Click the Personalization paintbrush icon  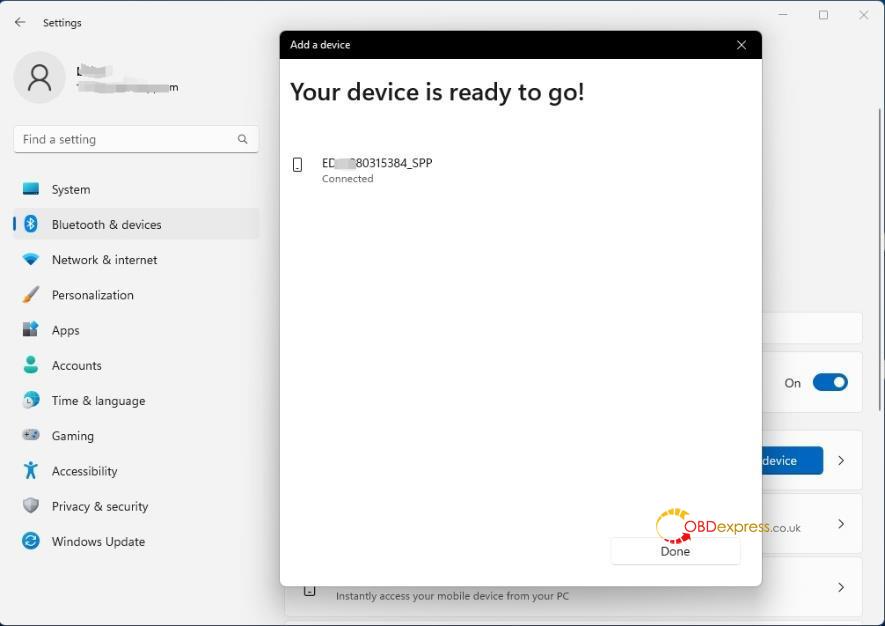[31, 295]
